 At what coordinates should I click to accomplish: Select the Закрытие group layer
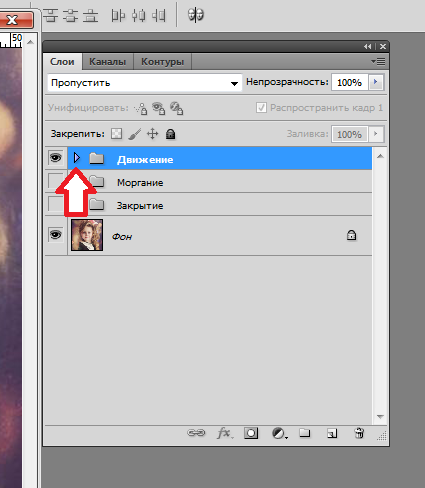coord(220,205)
